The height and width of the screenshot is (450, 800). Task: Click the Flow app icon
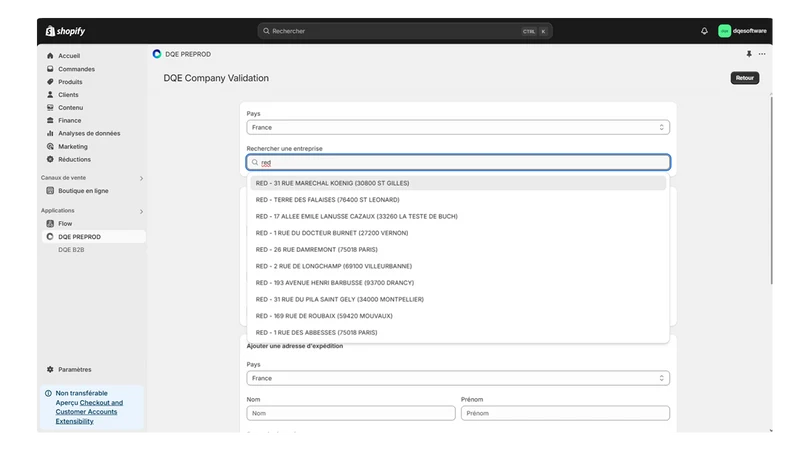coord(50,223)
